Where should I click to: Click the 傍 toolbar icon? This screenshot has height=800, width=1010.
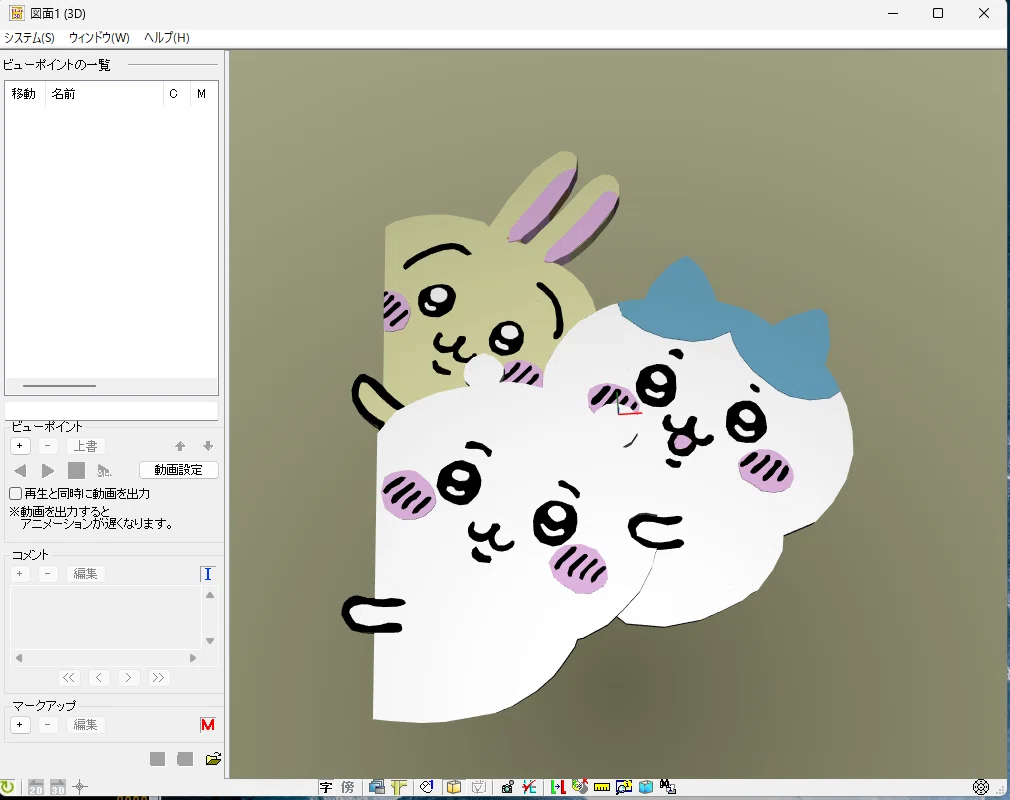348,787
